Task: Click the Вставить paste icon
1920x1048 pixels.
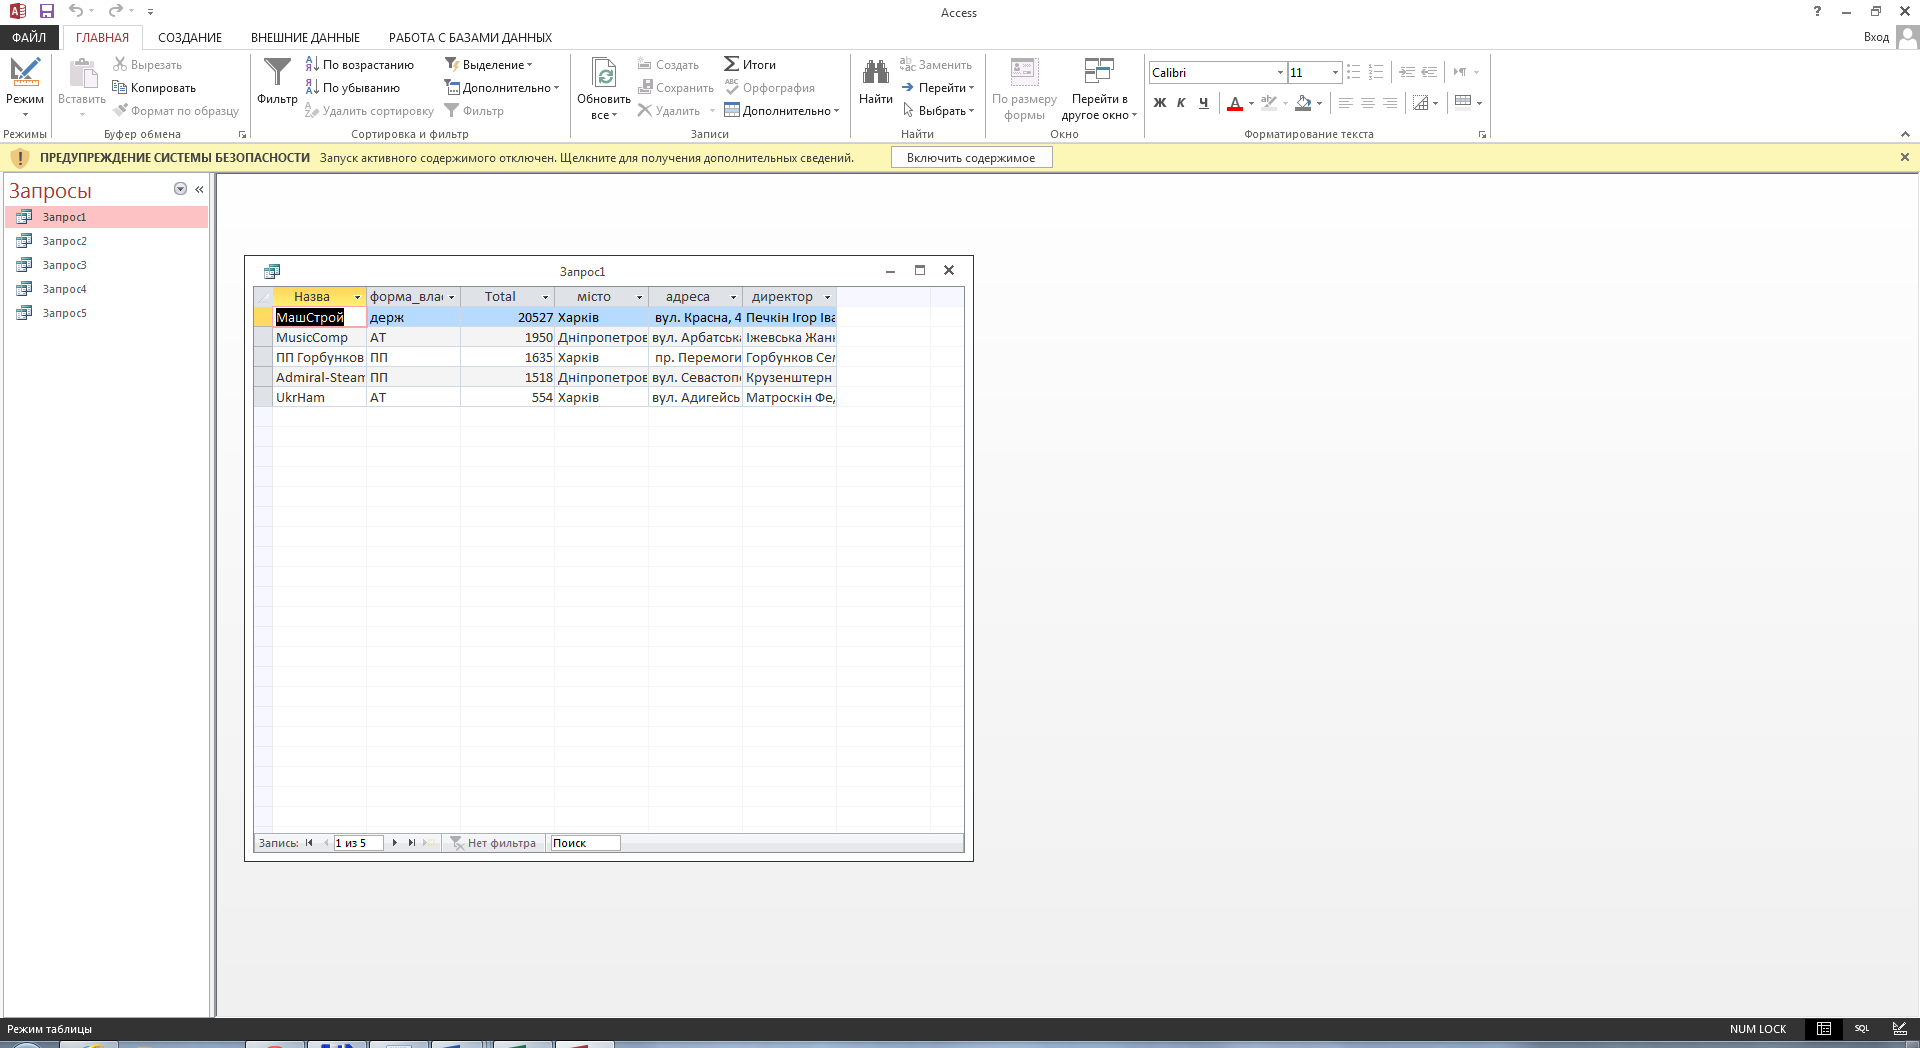Action: [82, 72]
